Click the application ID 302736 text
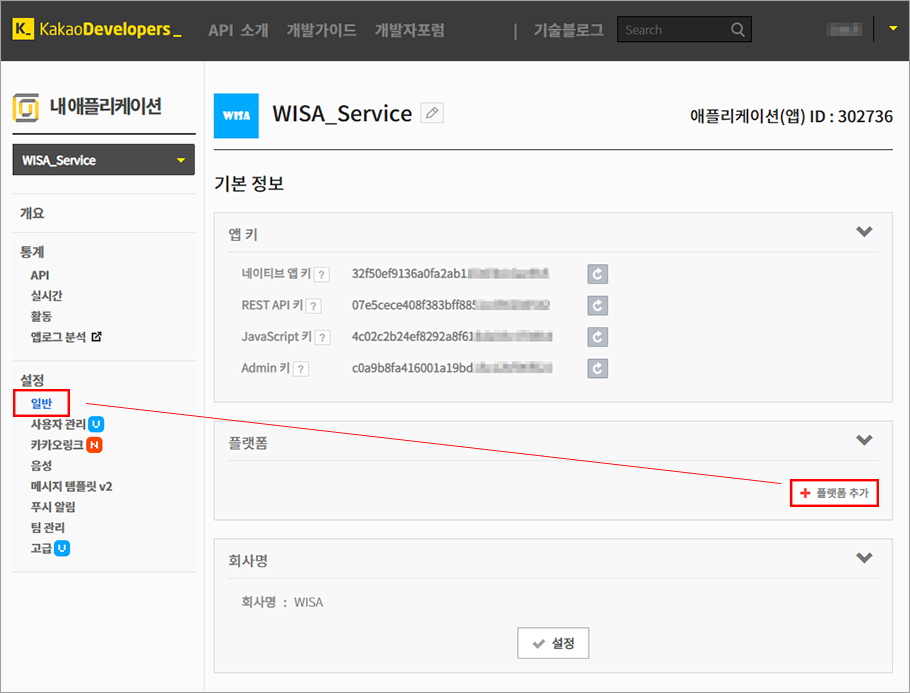The height and width of the screenshot is (693, 910). coord(791,116)
